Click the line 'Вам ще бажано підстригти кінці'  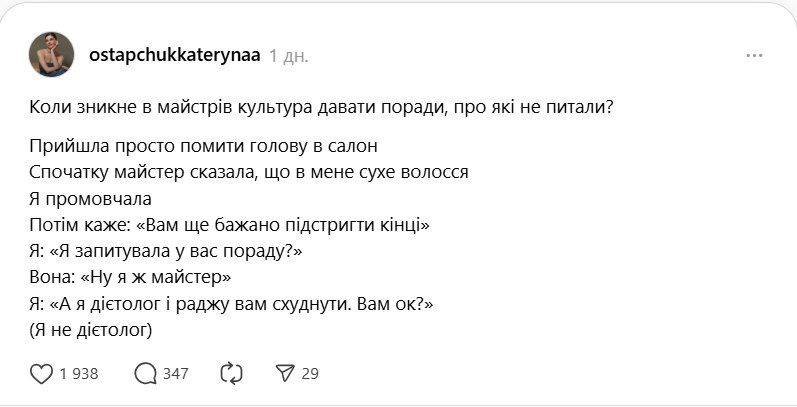(x=230, y=224)
